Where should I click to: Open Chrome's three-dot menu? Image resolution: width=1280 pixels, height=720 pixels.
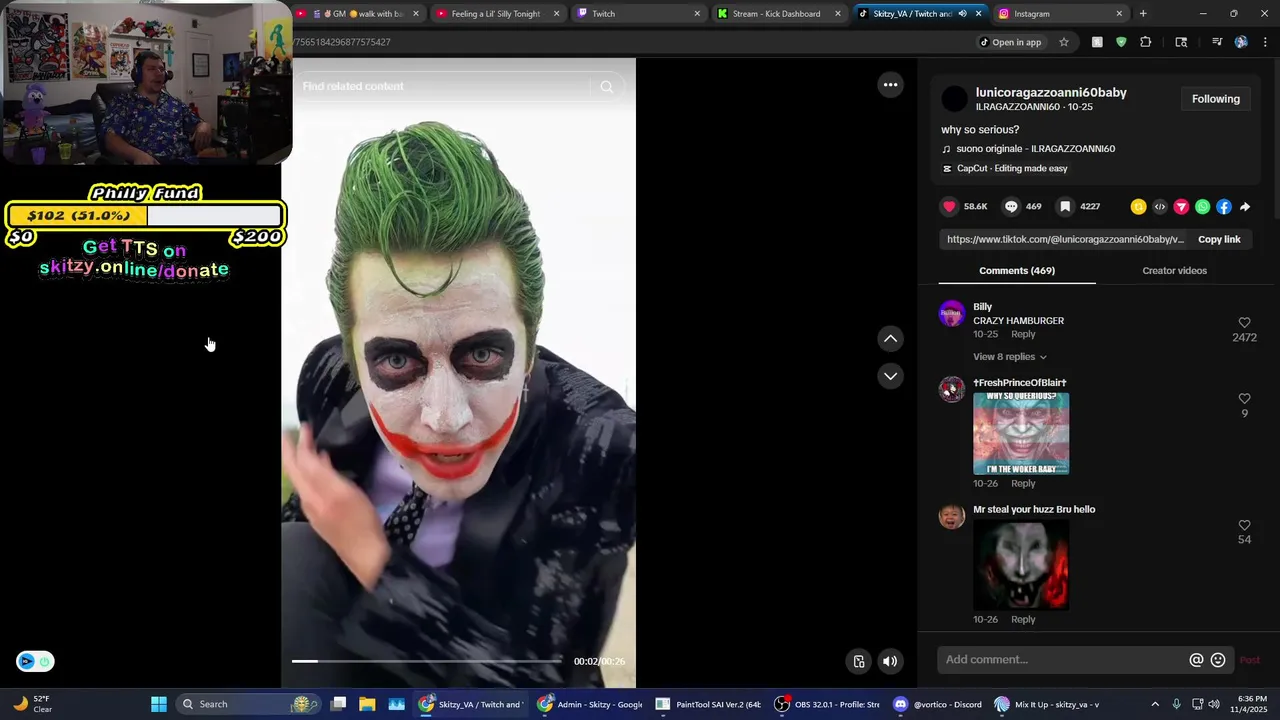pyautogui.click(x=1265, y=42)
